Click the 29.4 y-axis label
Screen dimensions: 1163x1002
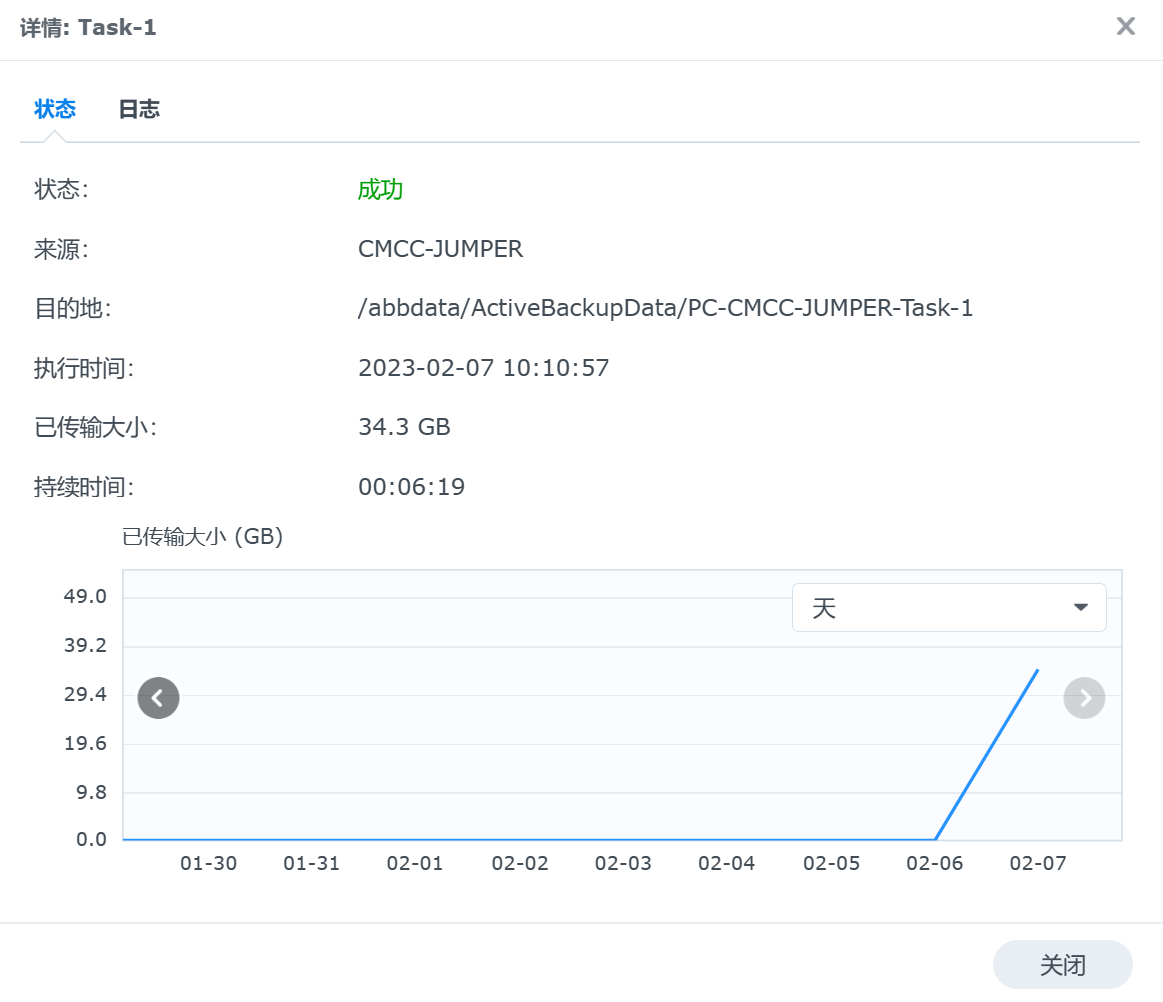(85, 694)
